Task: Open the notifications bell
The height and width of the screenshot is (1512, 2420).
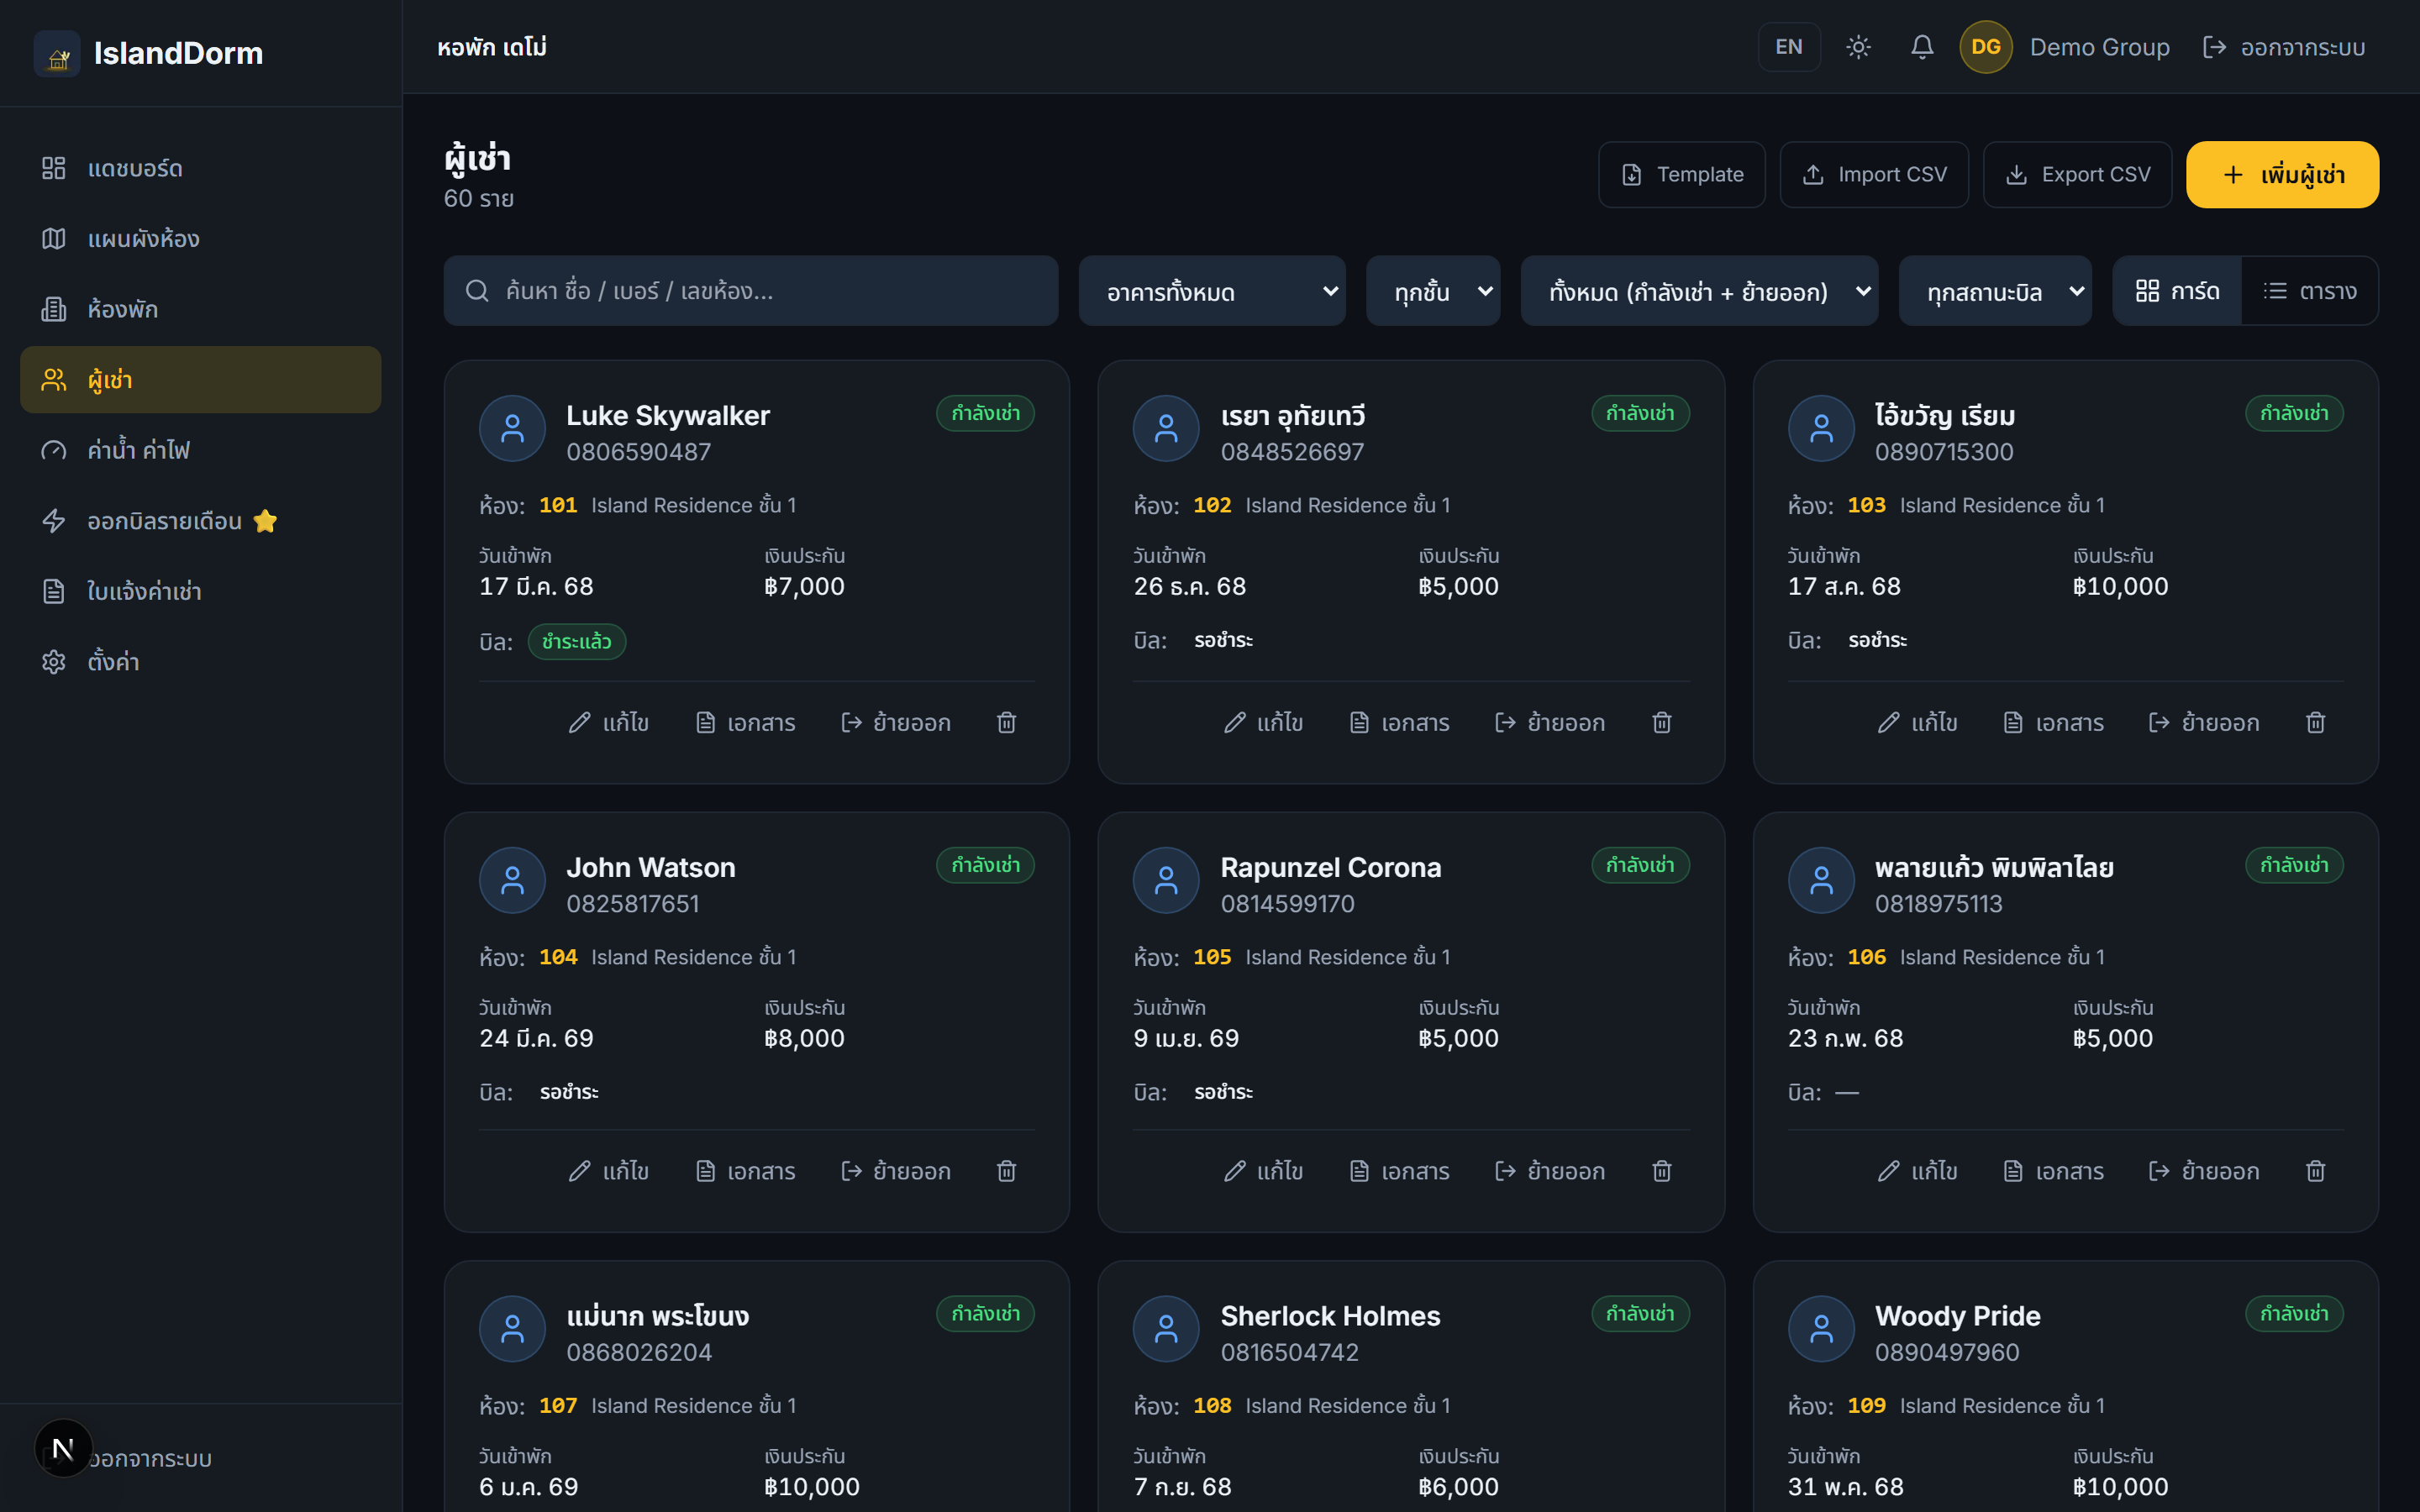Action: [x=1922, y=47]
